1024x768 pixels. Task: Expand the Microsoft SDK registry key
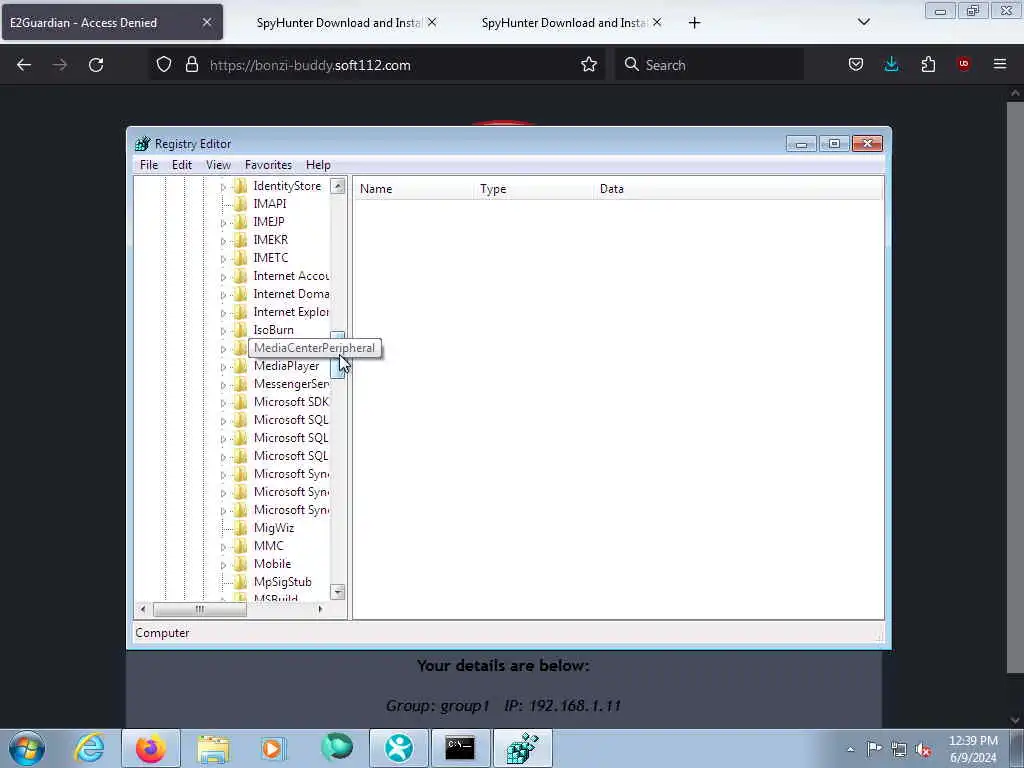tap(223, 403)
